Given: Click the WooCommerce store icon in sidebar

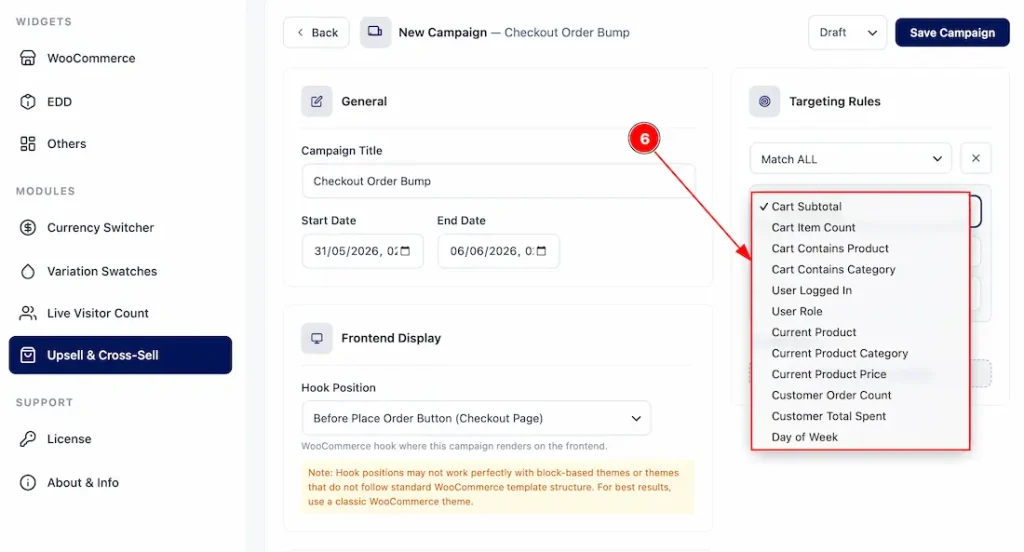Looking at the screenshot, I should coord(27,58).
